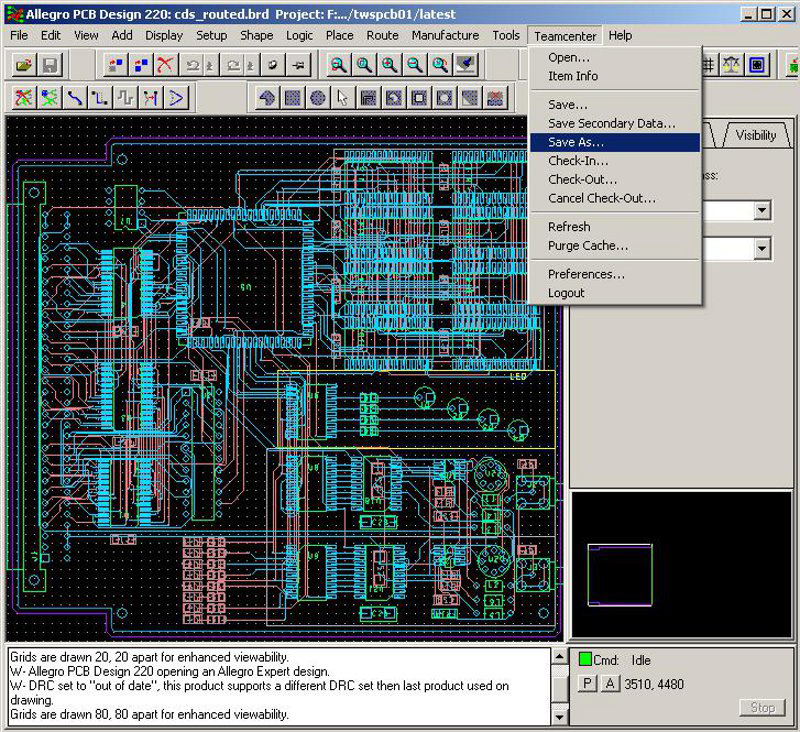
Task: Select Cancel Check-Out... entry
Action: coord(615,198)
